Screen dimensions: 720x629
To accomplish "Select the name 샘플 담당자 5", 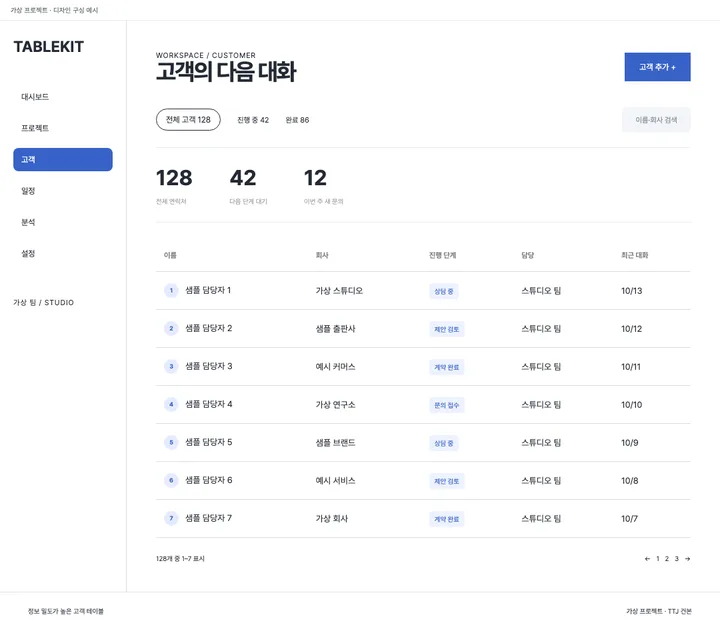I will click(208, 442).
